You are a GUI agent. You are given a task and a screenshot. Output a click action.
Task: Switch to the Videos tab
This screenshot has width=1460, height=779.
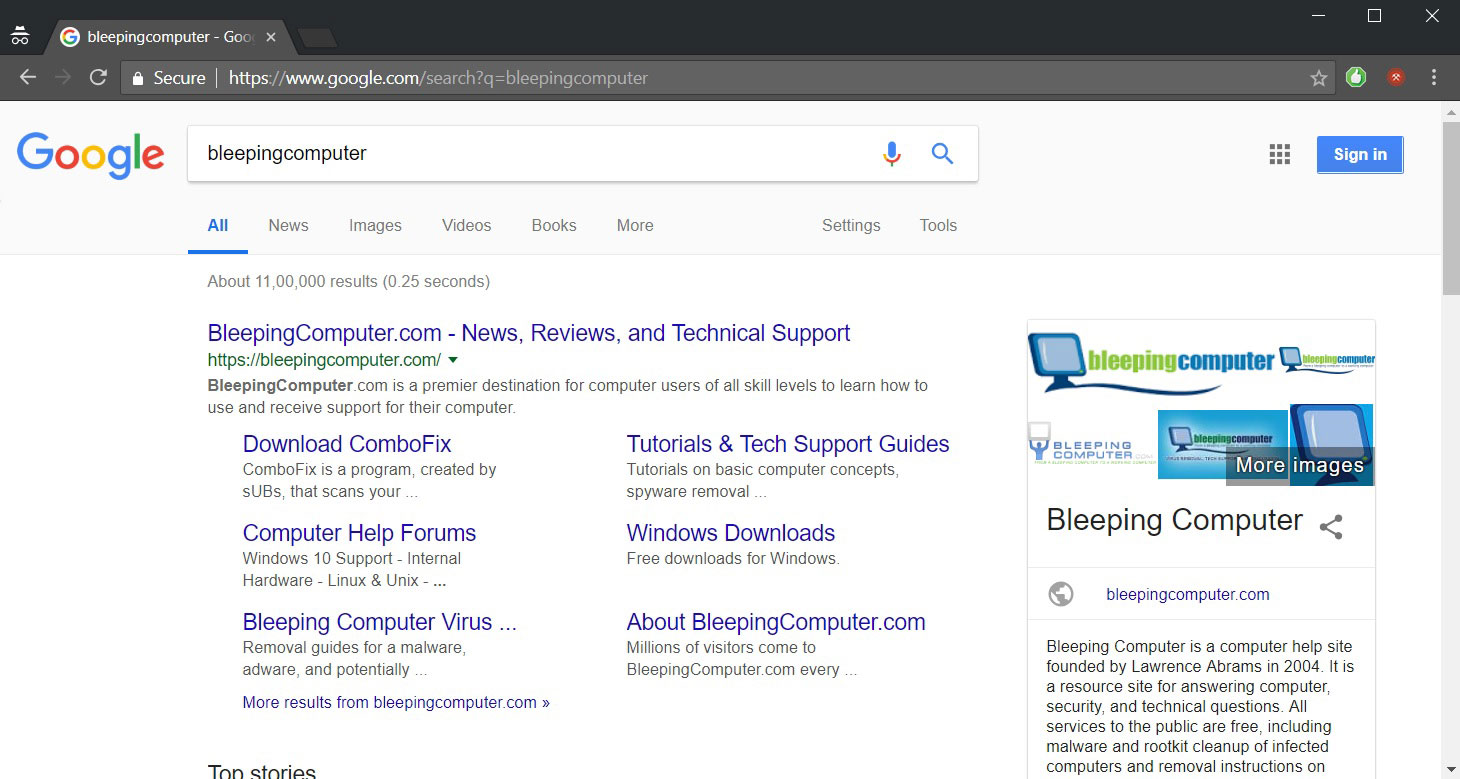click(467, 225)
